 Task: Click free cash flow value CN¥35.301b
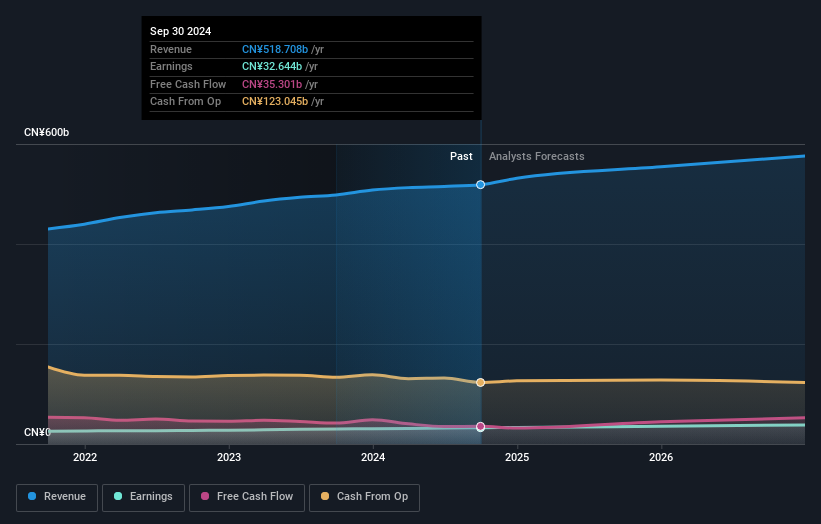(x=272, y=84)
